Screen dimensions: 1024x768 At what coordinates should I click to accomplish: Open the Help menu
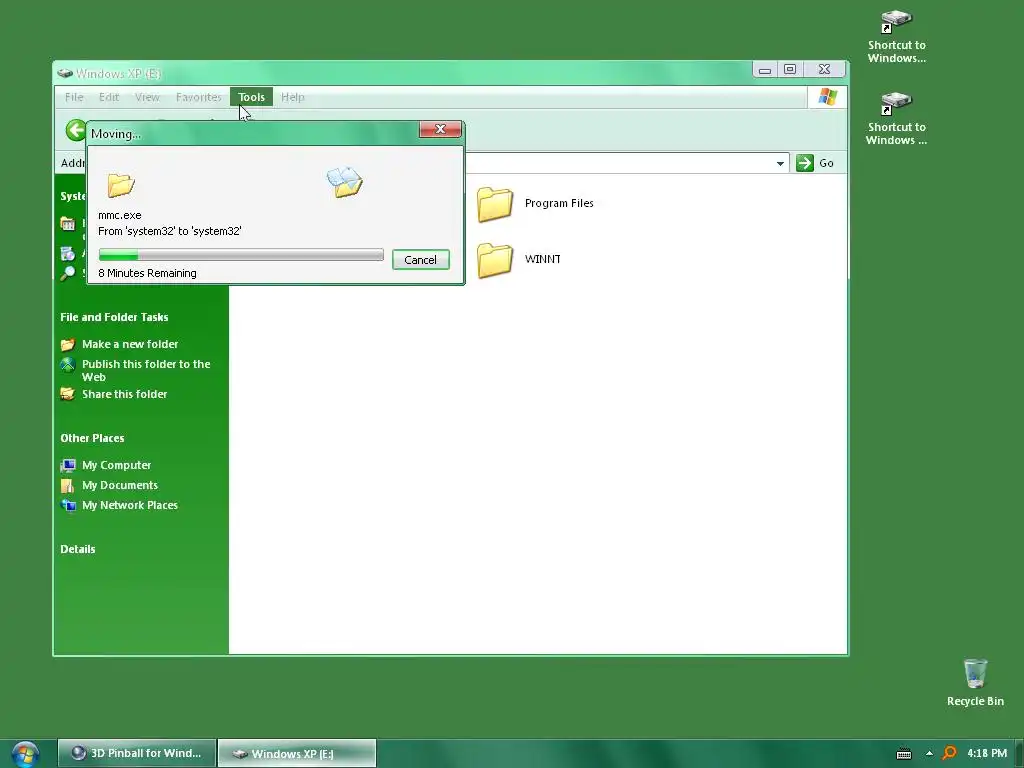[x=293, y=97]
